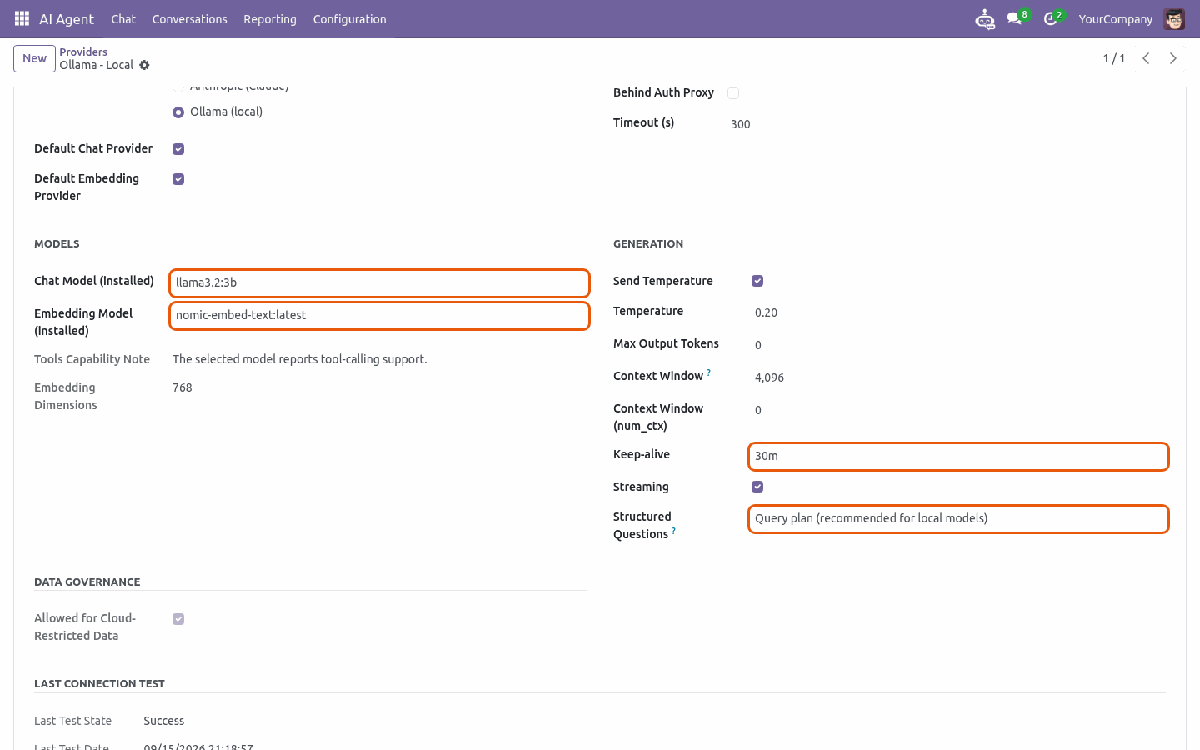Open the activities clock icon with badge 2
This screenshot has width=1200, height=750.
click(1053, 18)
